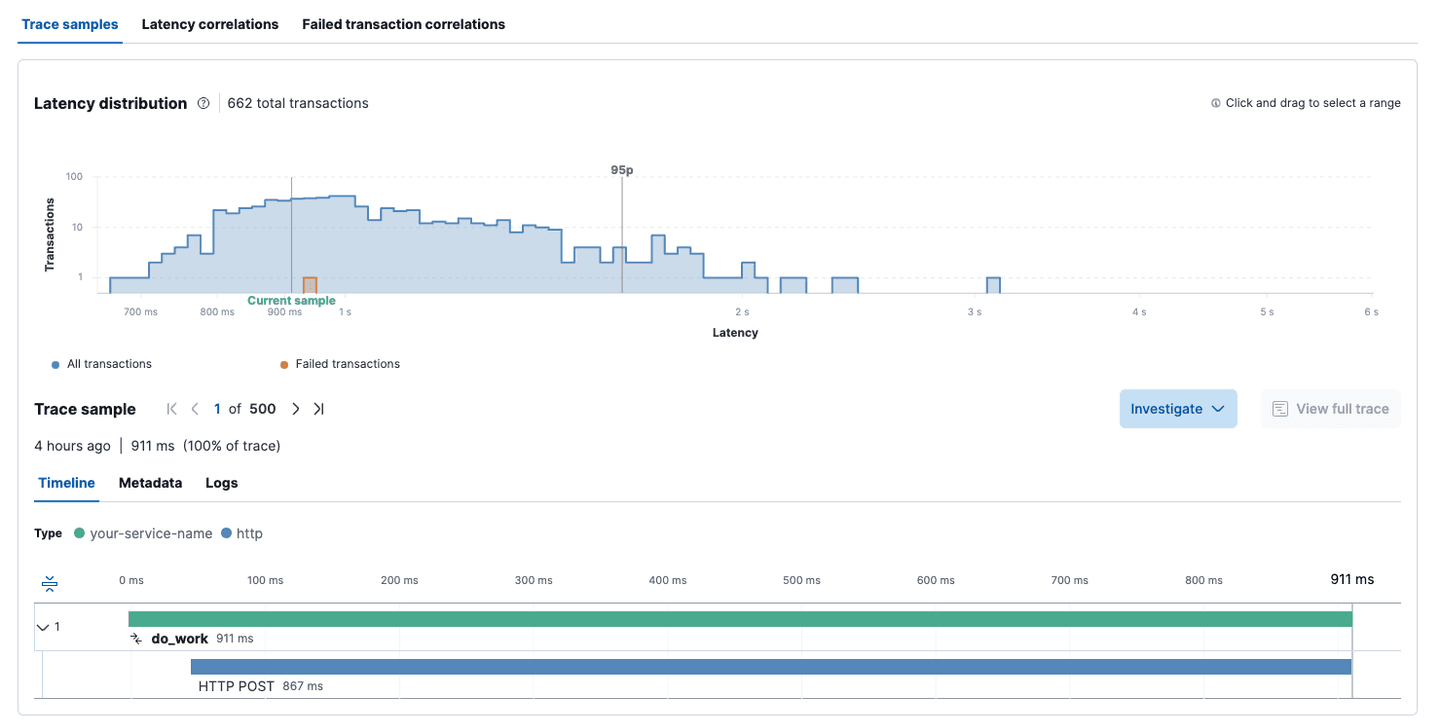Switch to the Logs tab
The image size is (1440, 728).
coord(221,483)
